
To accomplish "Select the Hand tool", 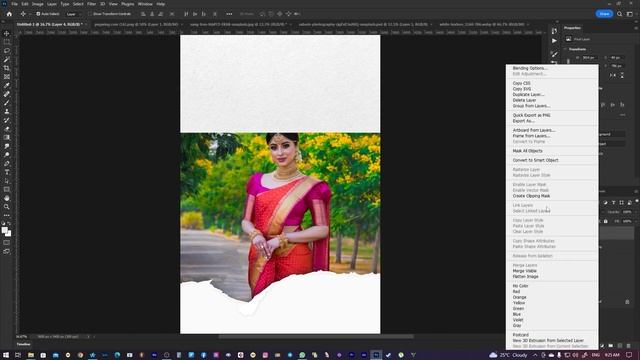I will click(7, 198).
